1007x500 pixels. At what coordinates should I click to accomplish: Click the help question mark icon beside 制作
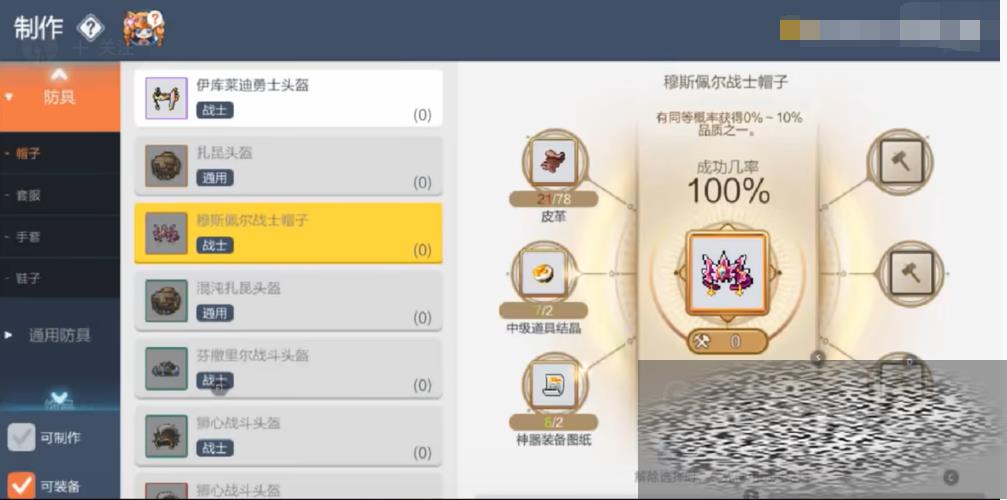[x=91, y=28]
